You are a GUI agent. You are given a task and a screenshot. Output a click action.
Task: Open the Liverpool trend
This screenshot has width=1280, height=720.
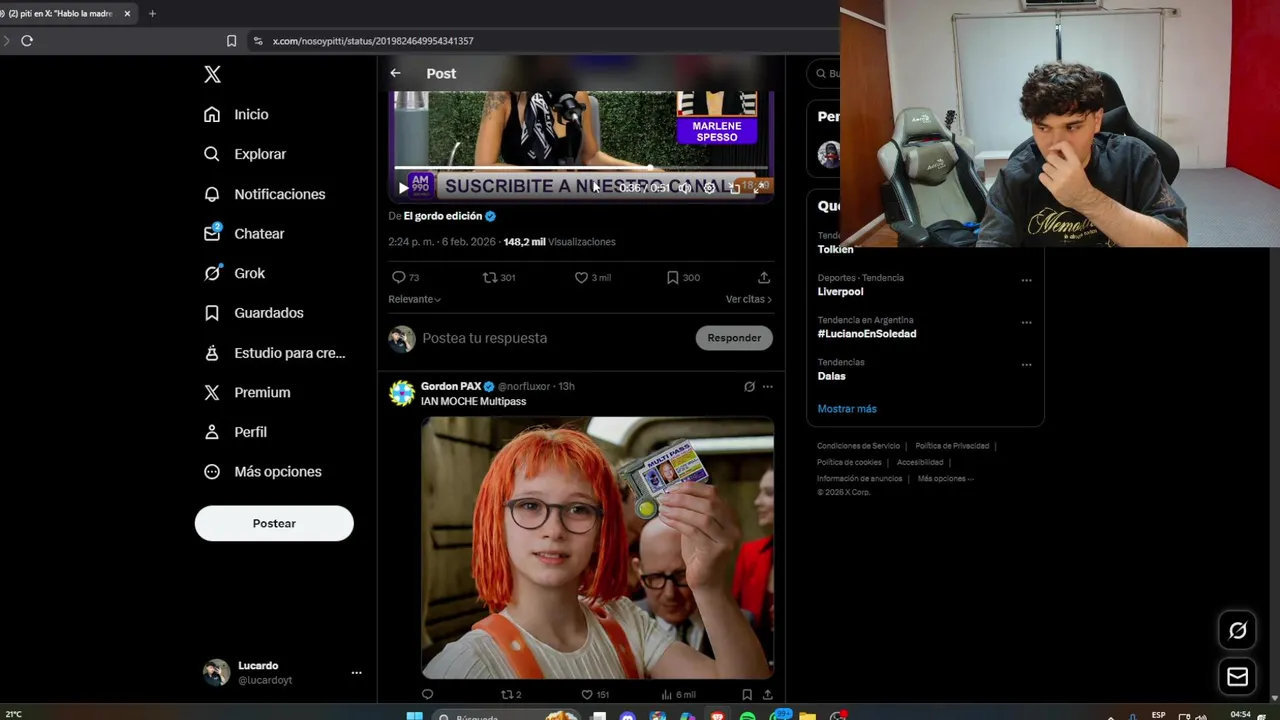click(840, 292)
